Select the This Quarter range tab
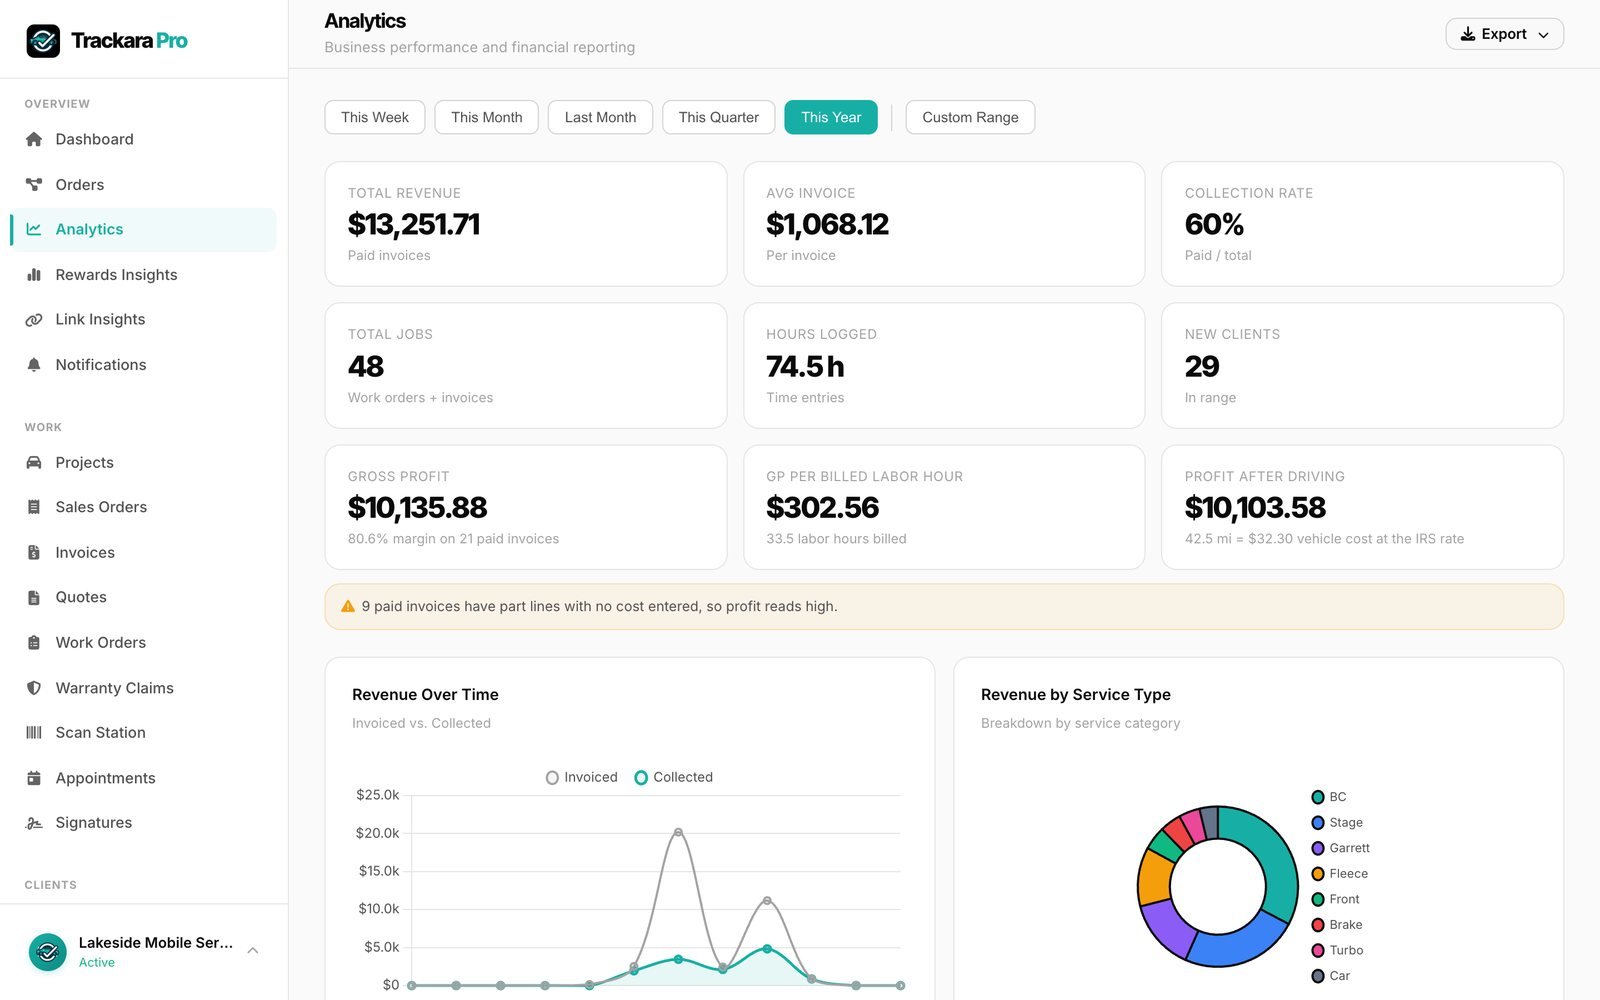 [x=719, y=117]
